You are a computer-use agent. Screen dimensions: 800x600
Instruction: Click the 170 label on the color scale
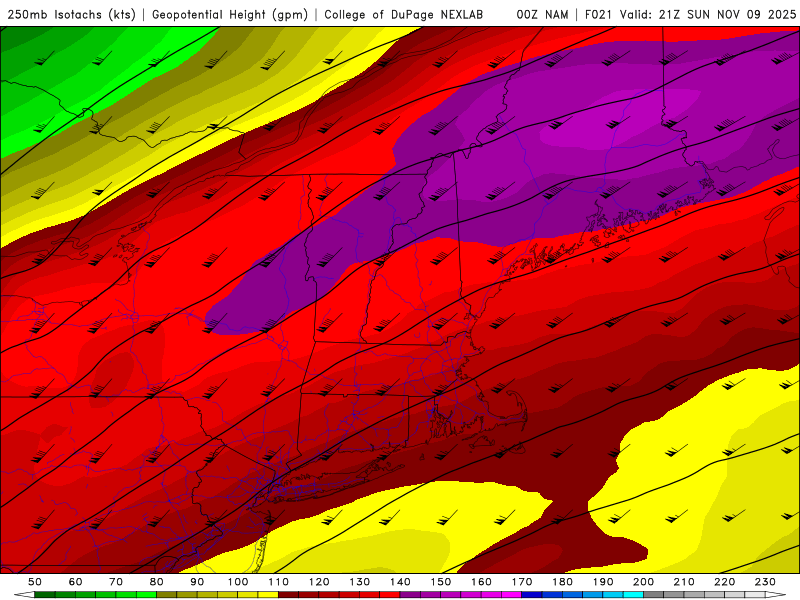point(522,582)
